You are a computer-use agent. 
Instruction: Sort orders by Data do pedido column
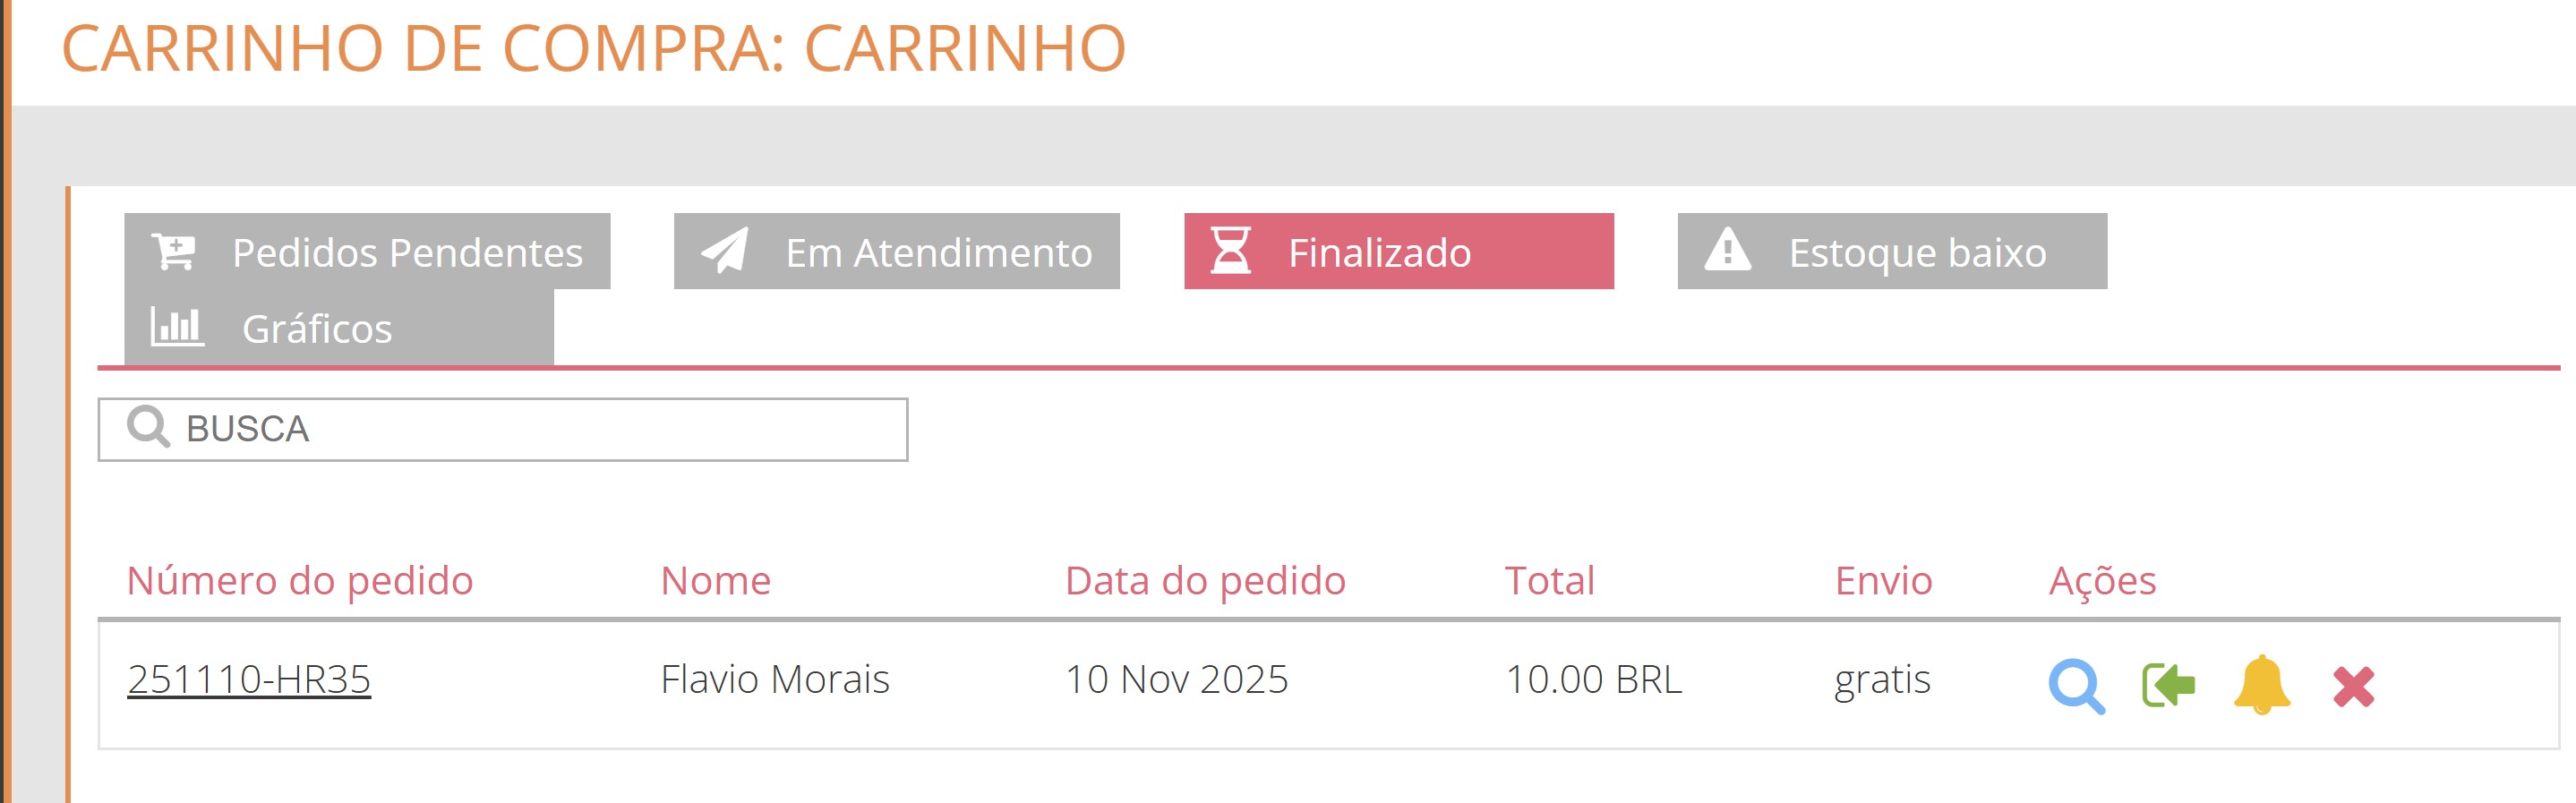(x=1205, y=580)
